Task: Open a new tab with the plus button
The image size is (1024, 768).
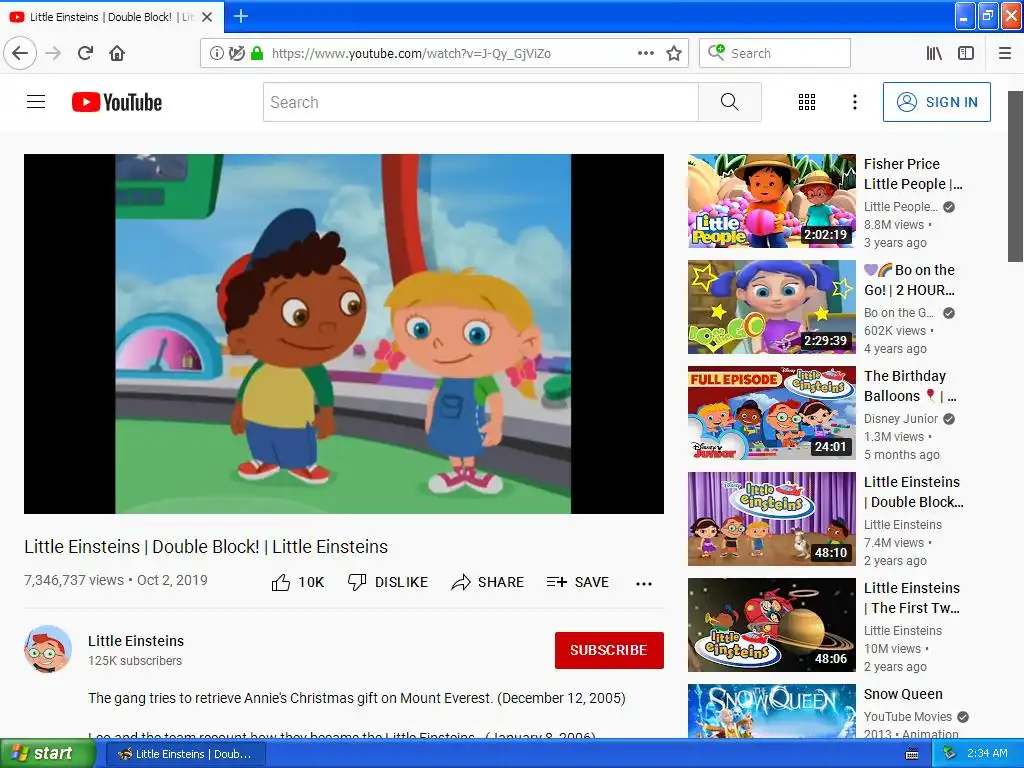Action: [x=240, y=16]
